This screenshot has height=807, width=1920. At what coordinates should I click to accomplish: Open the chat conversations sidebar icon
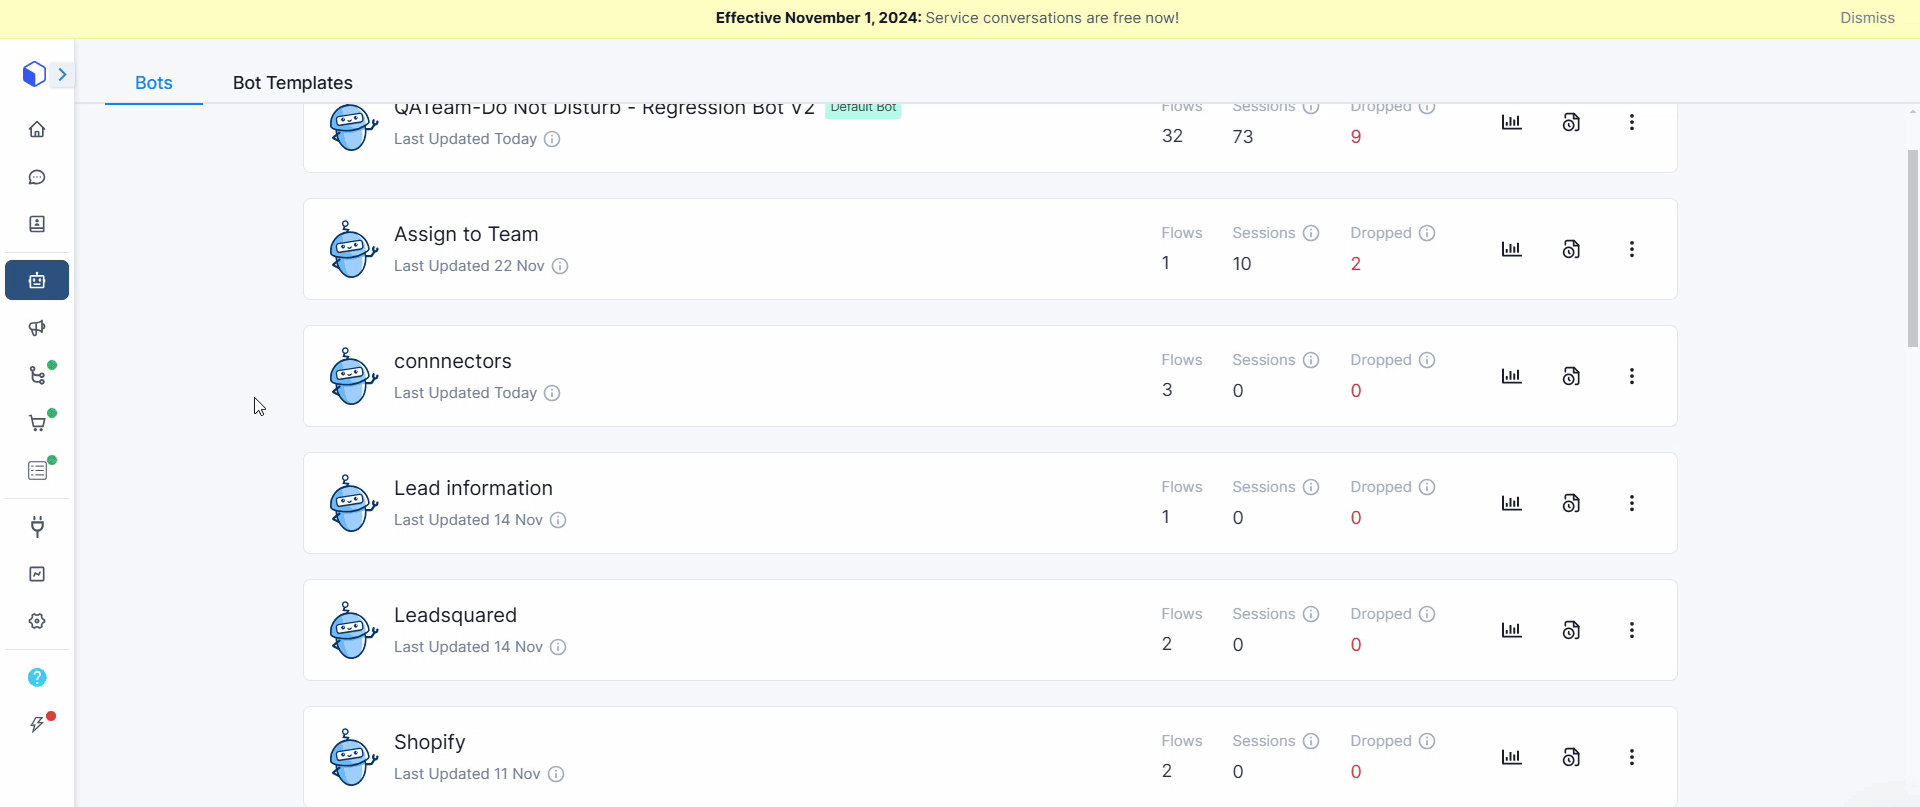point(37,177)
